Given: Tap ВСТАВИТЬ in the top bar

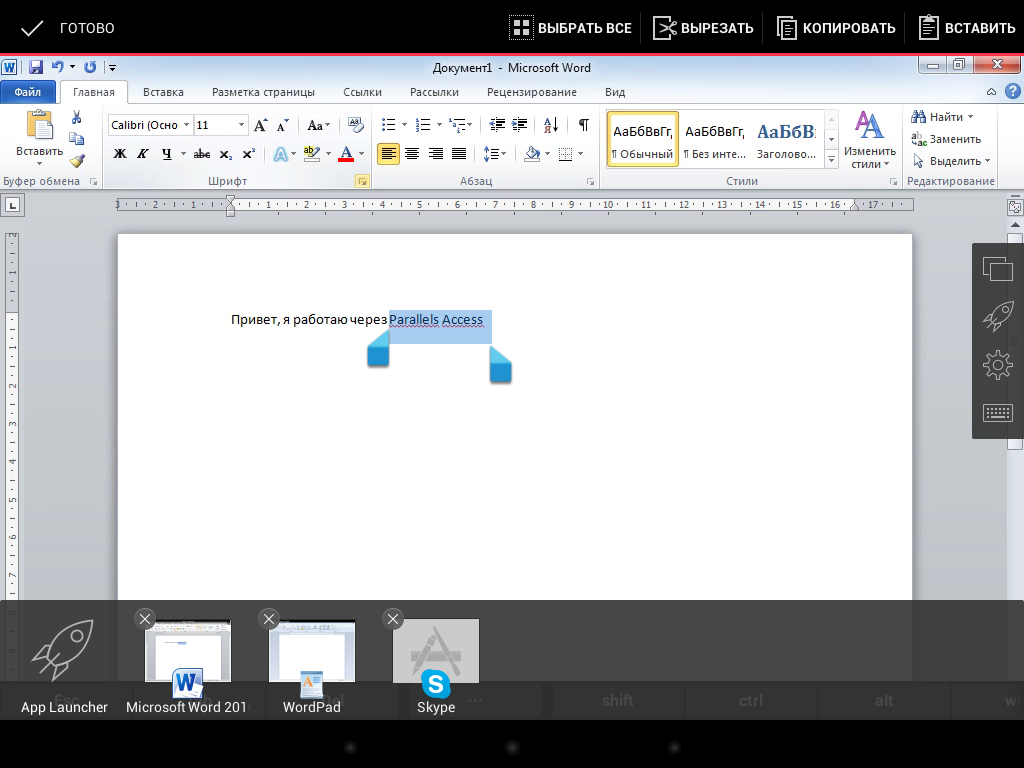Looking at the screenshot, I should [967, 28].
